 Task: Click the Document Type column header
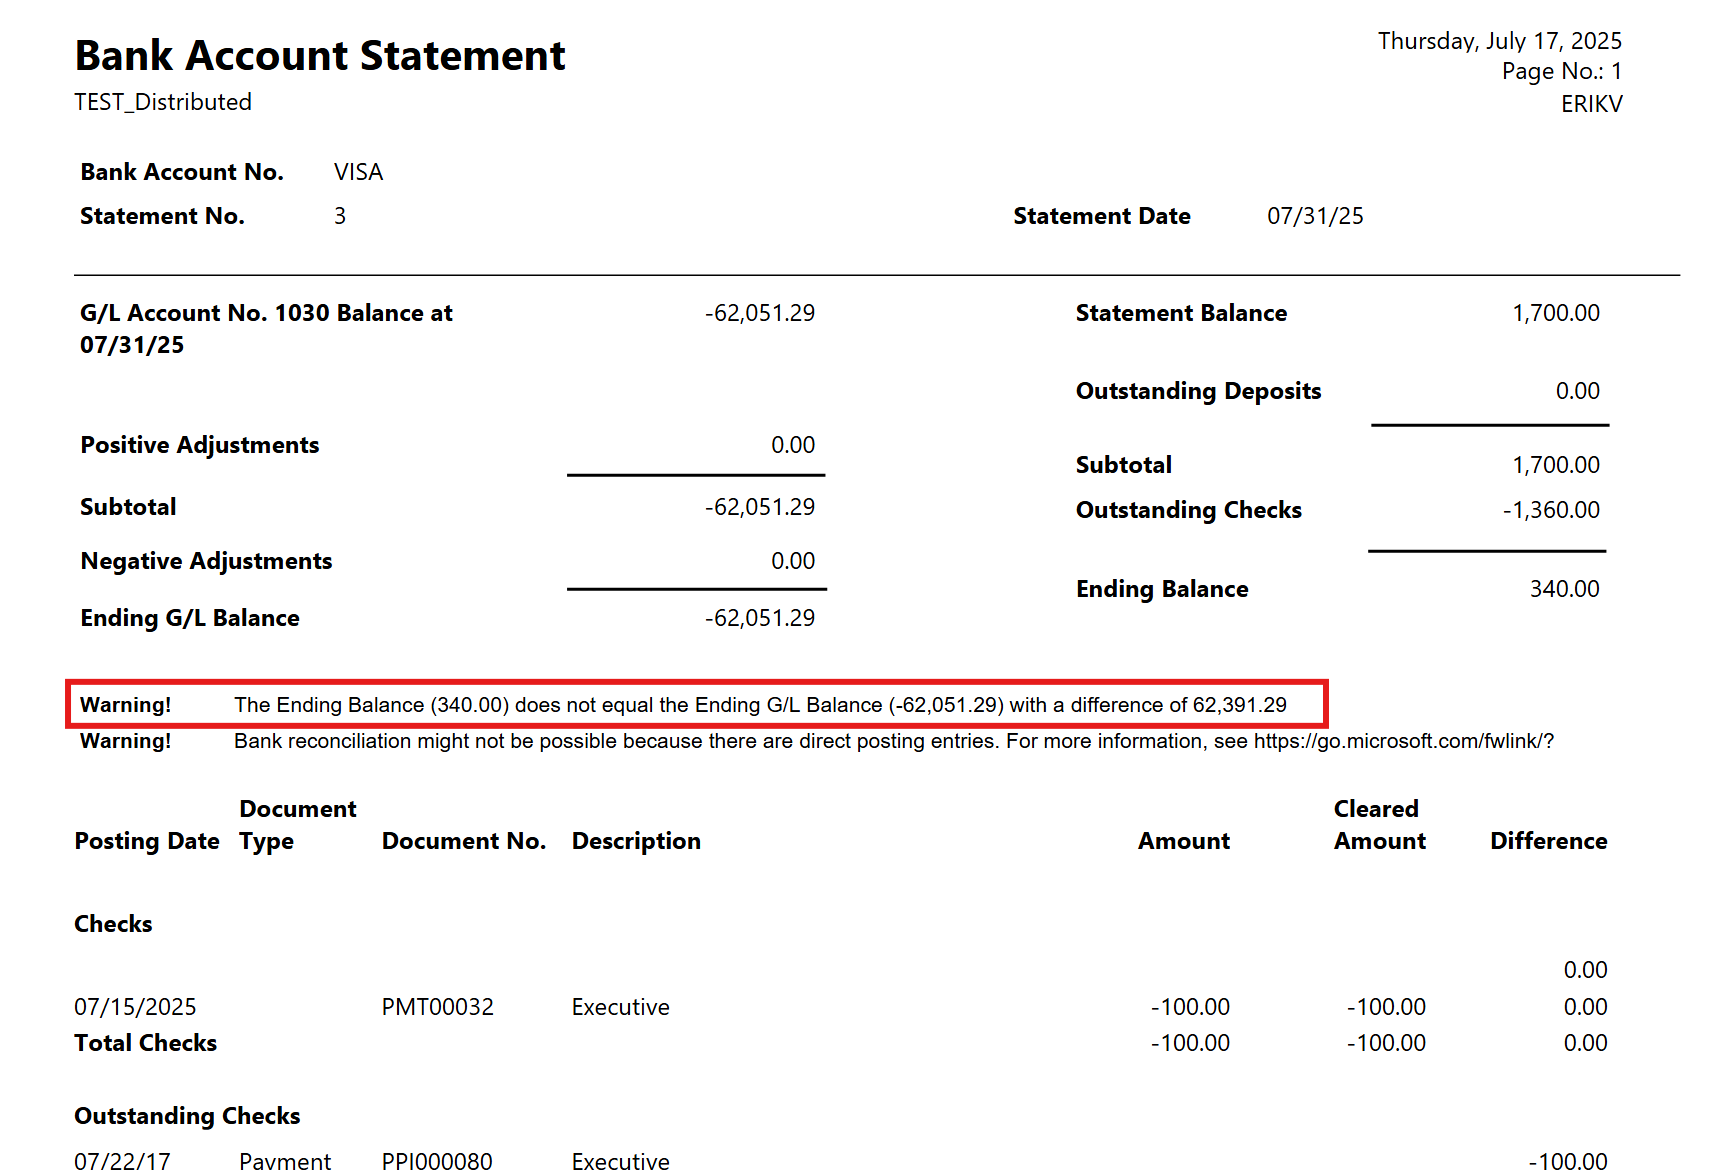click(x=297, y=825)
